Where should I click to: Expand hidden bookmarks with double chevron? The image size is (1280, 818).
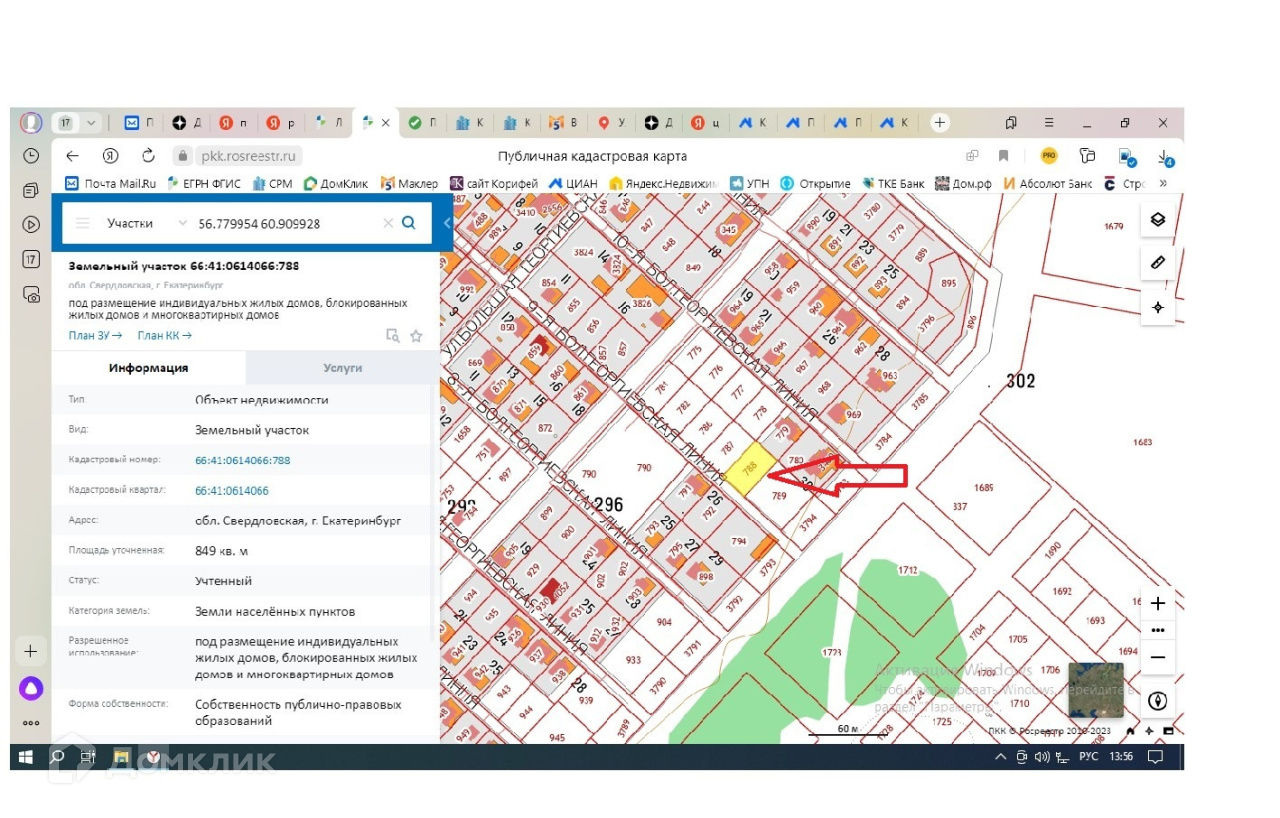click(x=1163, y=183)
